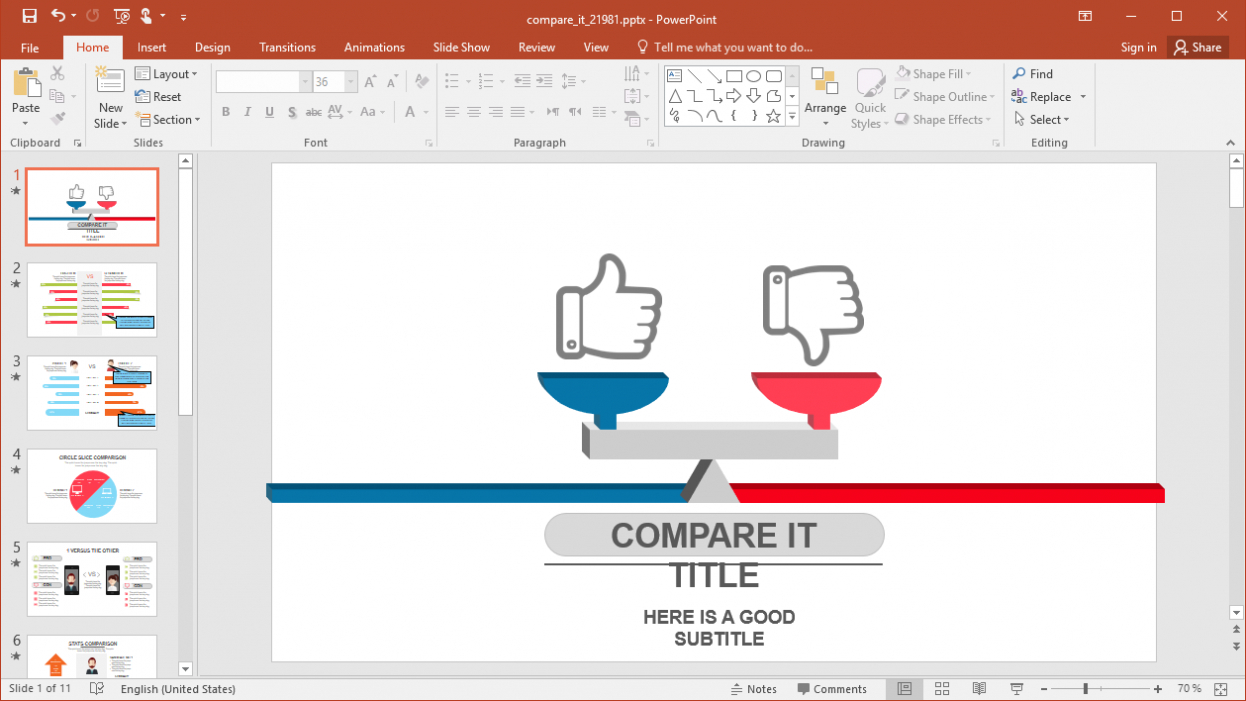
Task: Select the oval shape in gallery
Action: (x=753, y=76)
